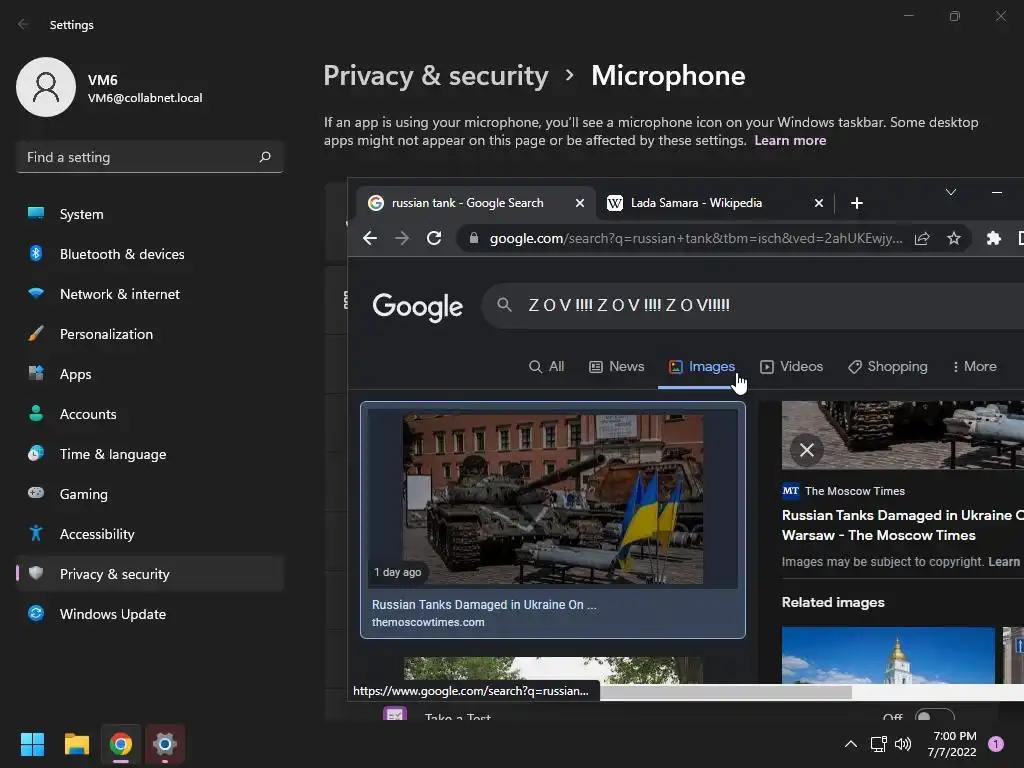Open the damaged tank image thumbnail
This screenshot has width=1024, height=768.
[552, 499]
